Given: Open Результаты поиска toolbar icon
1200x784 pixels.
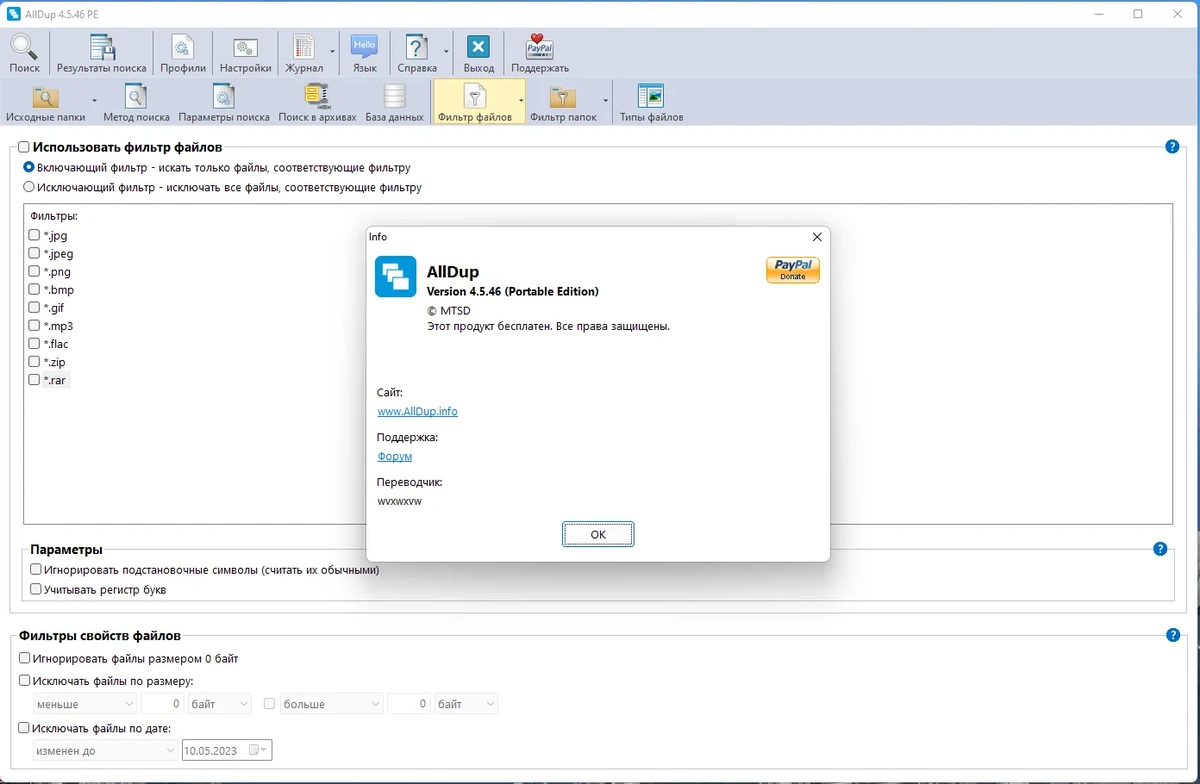Looking at the screenshot, I should pos(101,53).
